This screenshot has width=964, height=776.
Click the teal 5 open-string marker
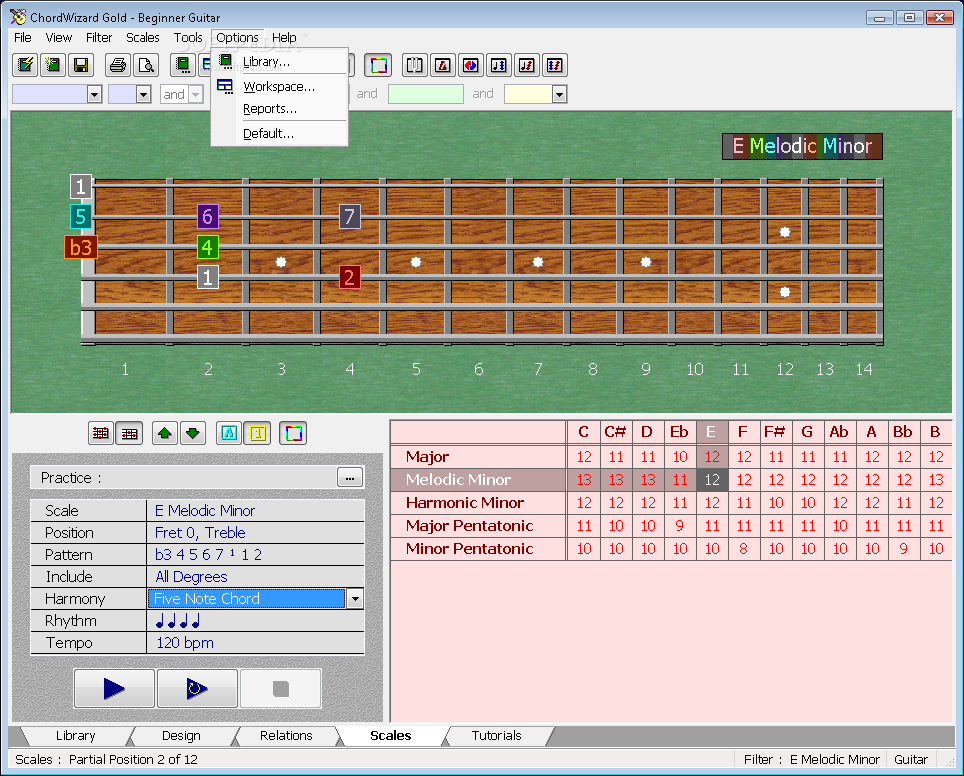[x=81, y=216]
